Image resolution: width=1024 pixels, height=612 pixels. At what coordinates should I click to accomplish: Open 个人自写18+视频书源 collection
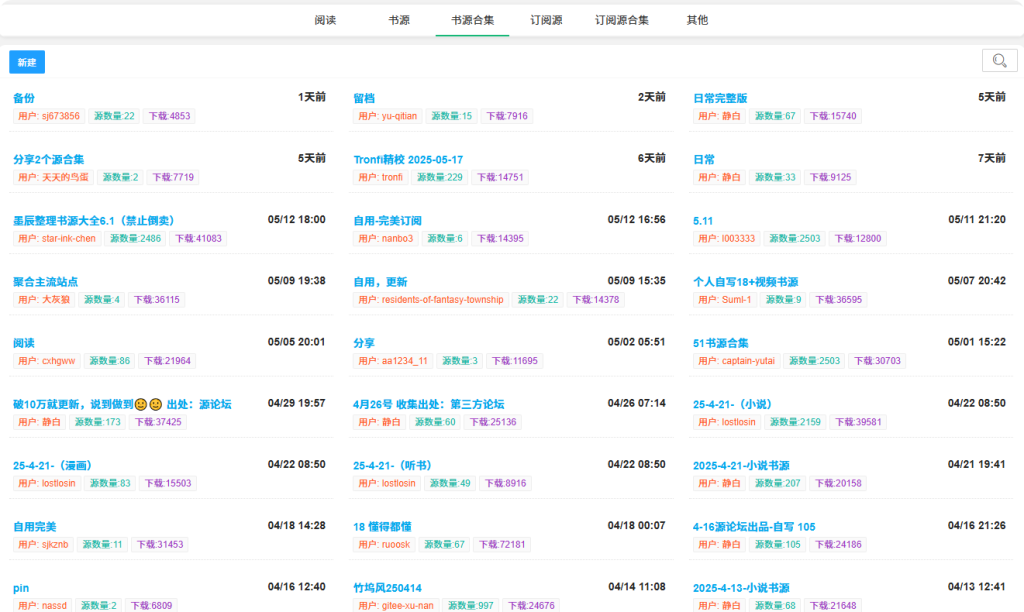[746, 282]
